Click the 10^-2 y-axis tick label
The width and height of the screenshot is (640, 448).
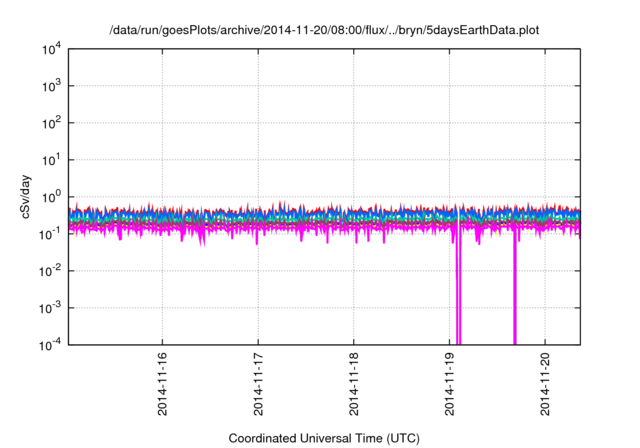pos(50,271)
